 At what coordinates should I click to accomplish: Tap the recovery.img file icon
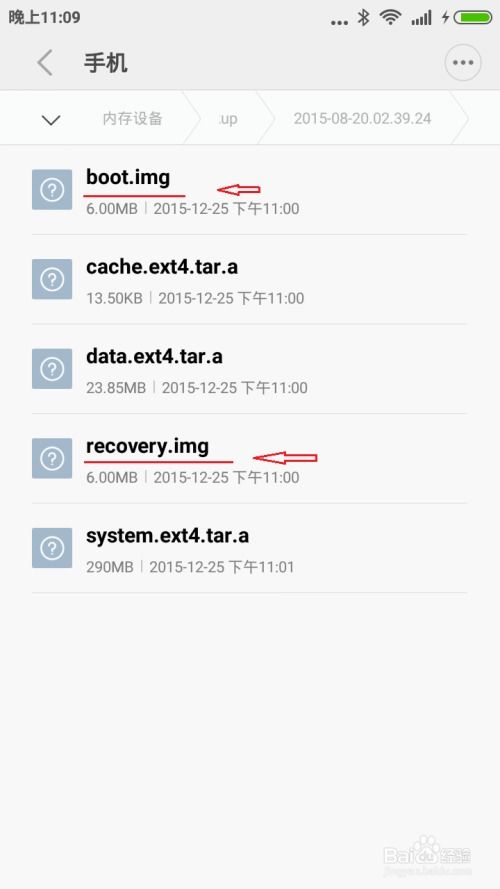point(52,458)
